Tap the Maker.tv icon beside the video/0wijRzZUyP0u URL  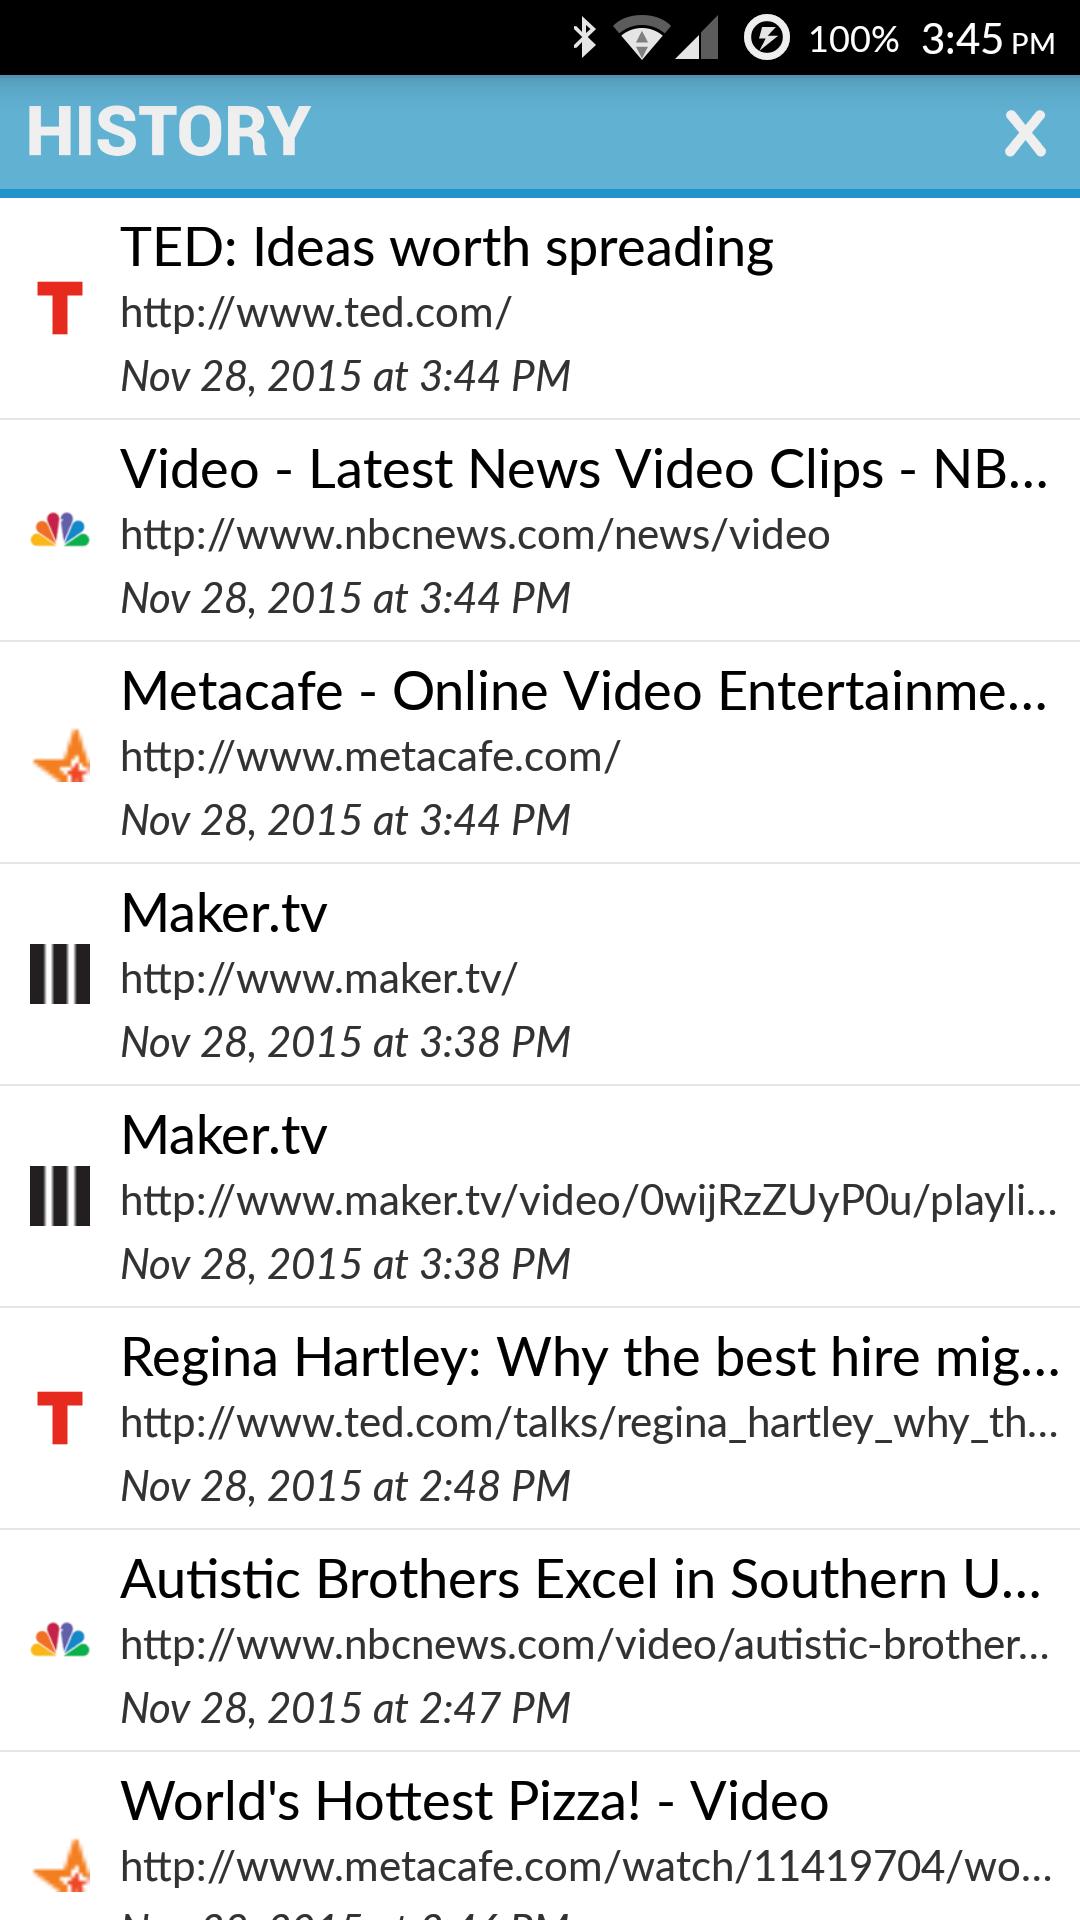coord(60,1196)
